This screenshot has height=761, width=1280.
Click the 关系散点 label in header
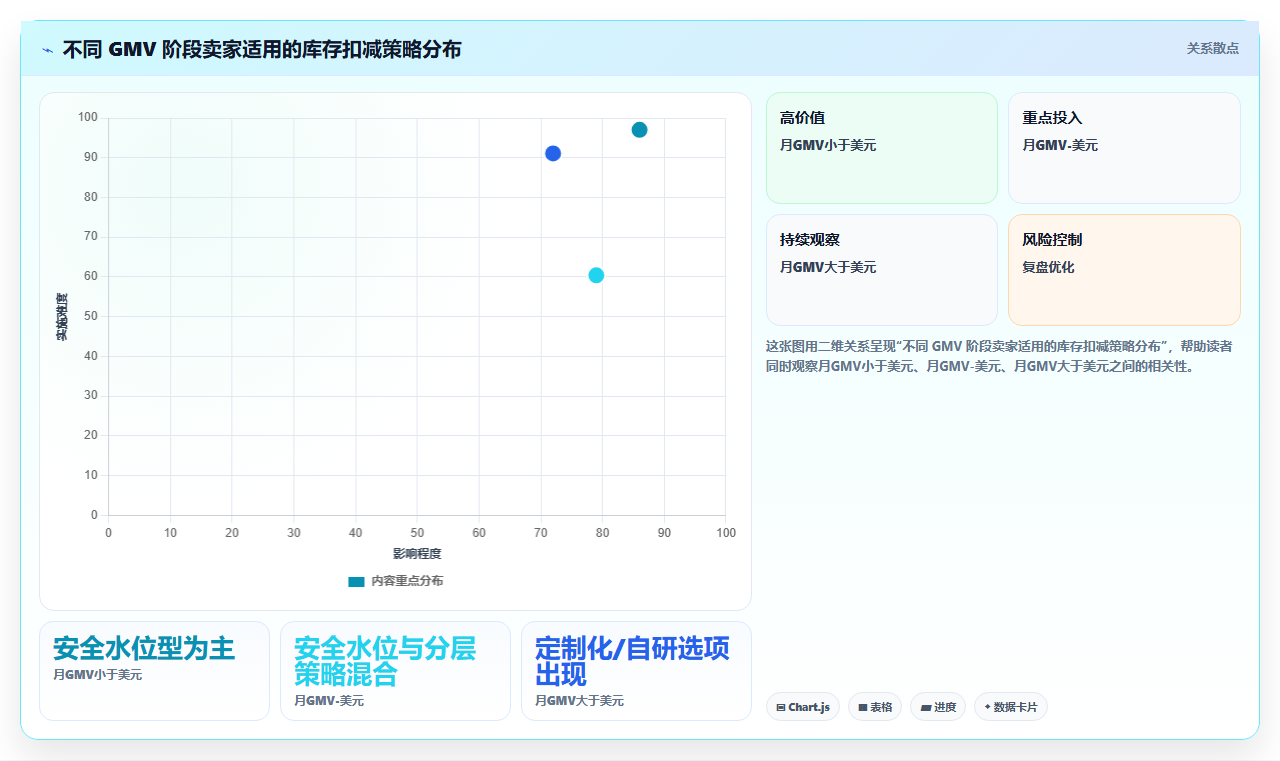coord(1212,48)
